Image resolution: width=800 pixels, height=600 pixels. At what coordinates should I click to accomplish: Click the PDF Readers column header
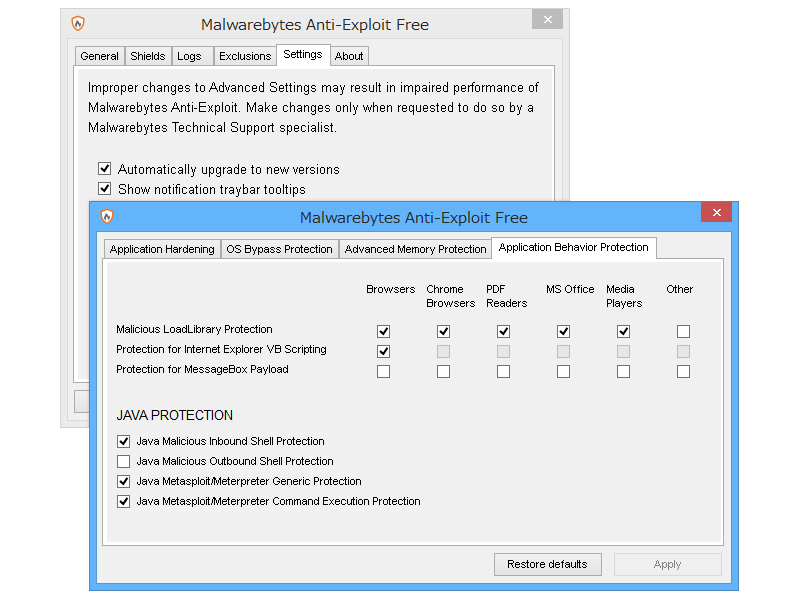(x=507, y=296)
